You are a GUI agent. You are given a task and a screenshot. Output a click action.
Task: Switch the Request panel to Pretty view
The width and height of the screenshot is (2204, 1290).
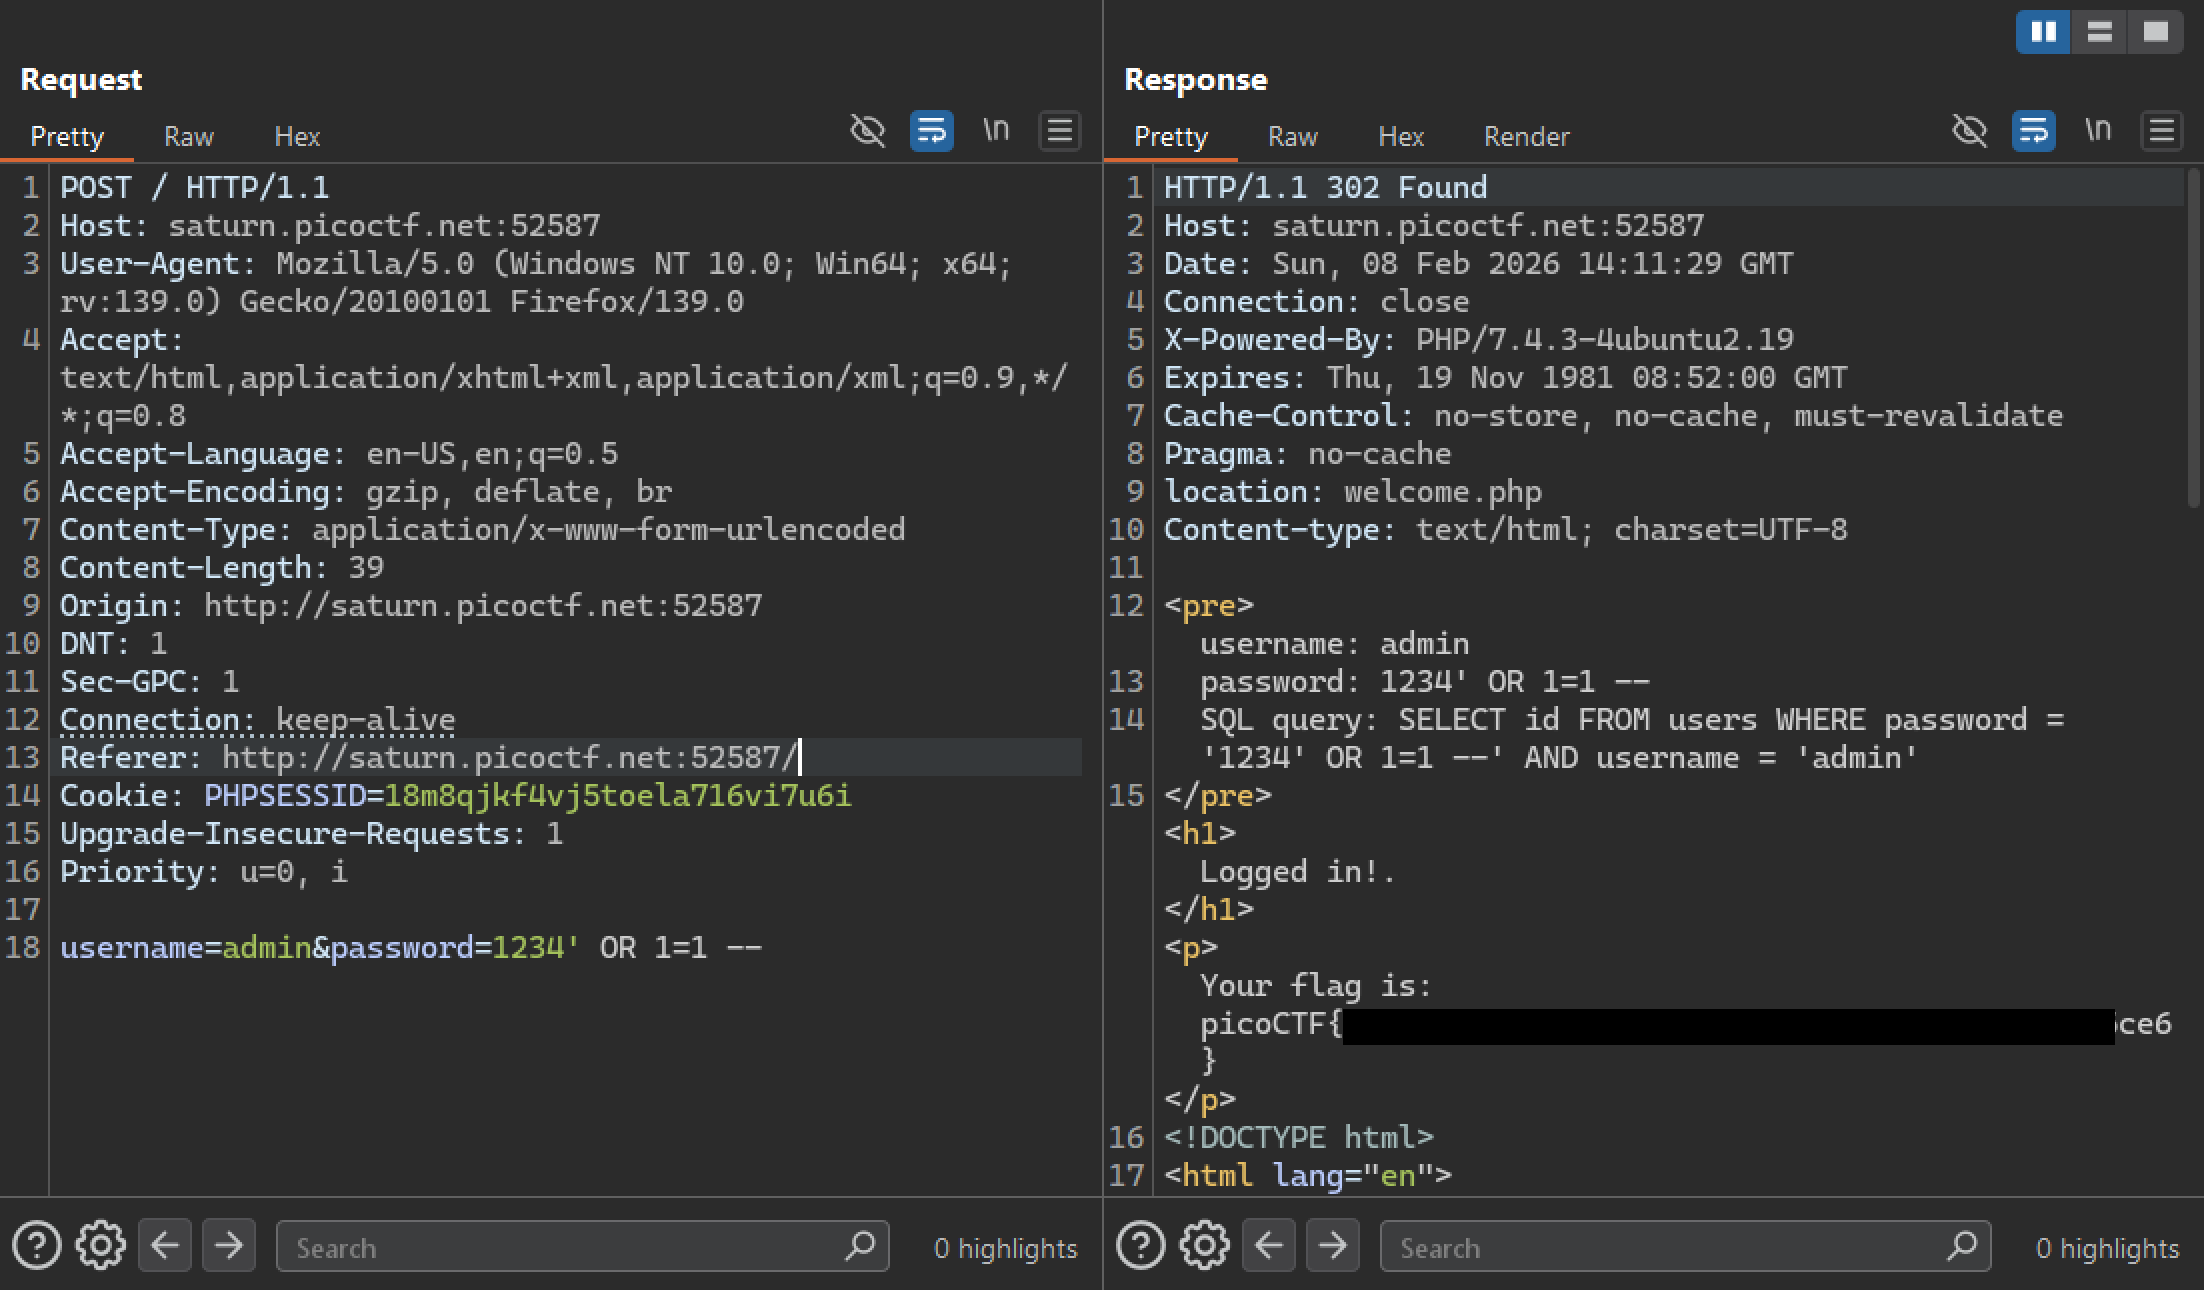66,136
